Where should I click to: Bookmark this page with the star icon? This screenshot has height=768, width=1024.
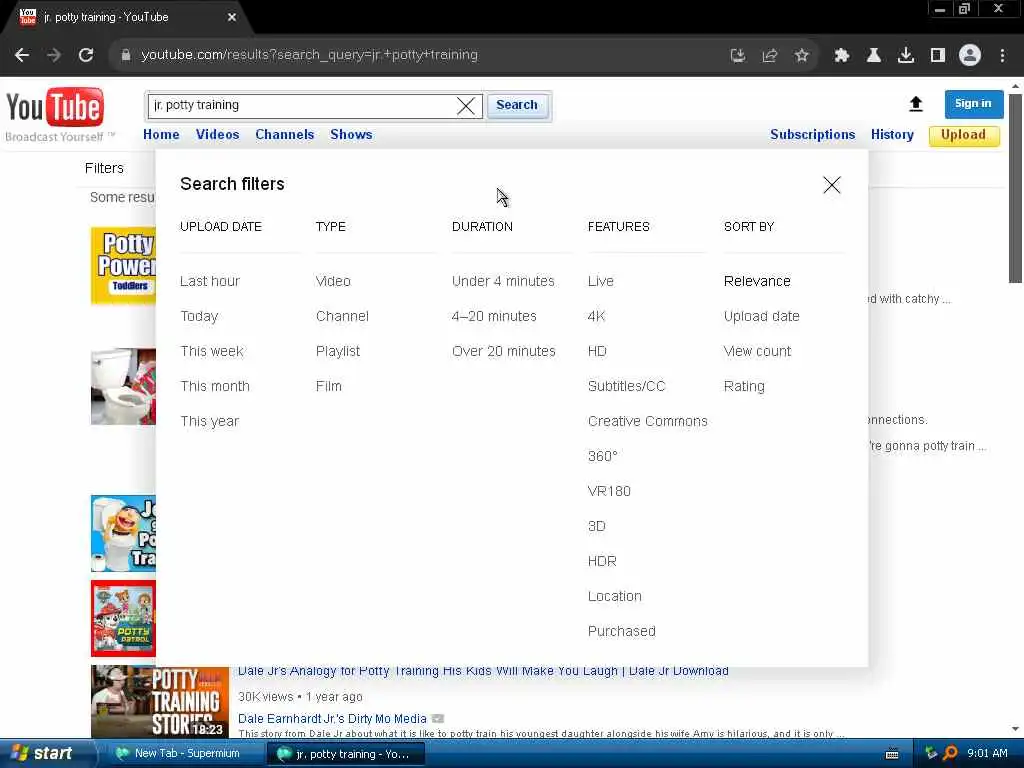[x=802, y=56]
